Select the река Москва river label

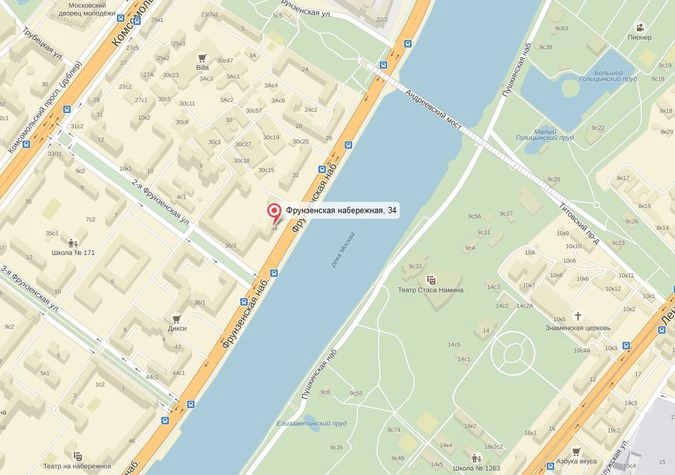344,250
